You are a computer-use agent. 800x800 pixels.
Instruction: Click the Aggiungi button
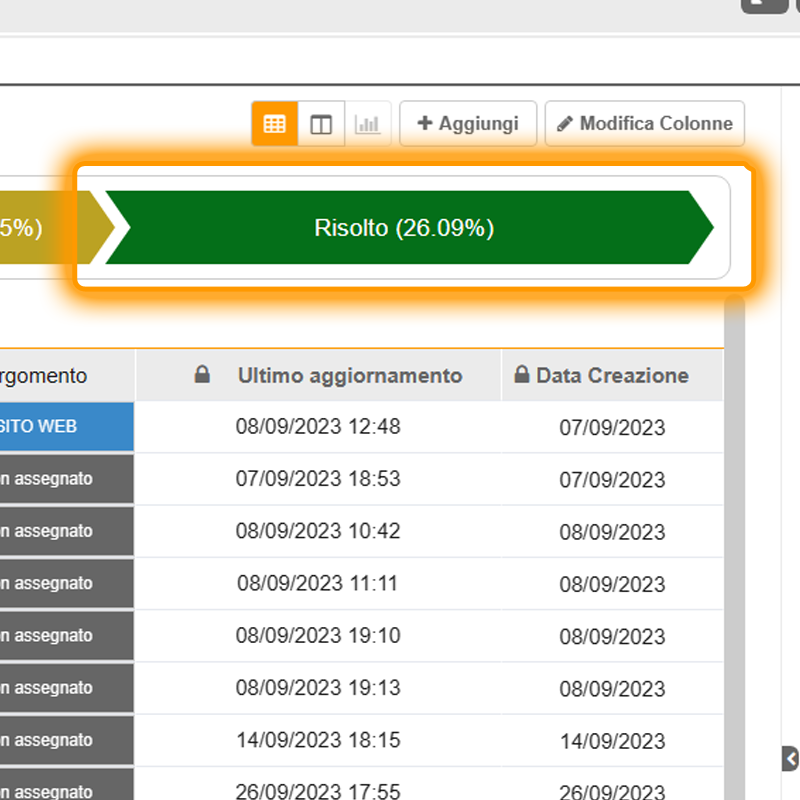pos(468,124)
